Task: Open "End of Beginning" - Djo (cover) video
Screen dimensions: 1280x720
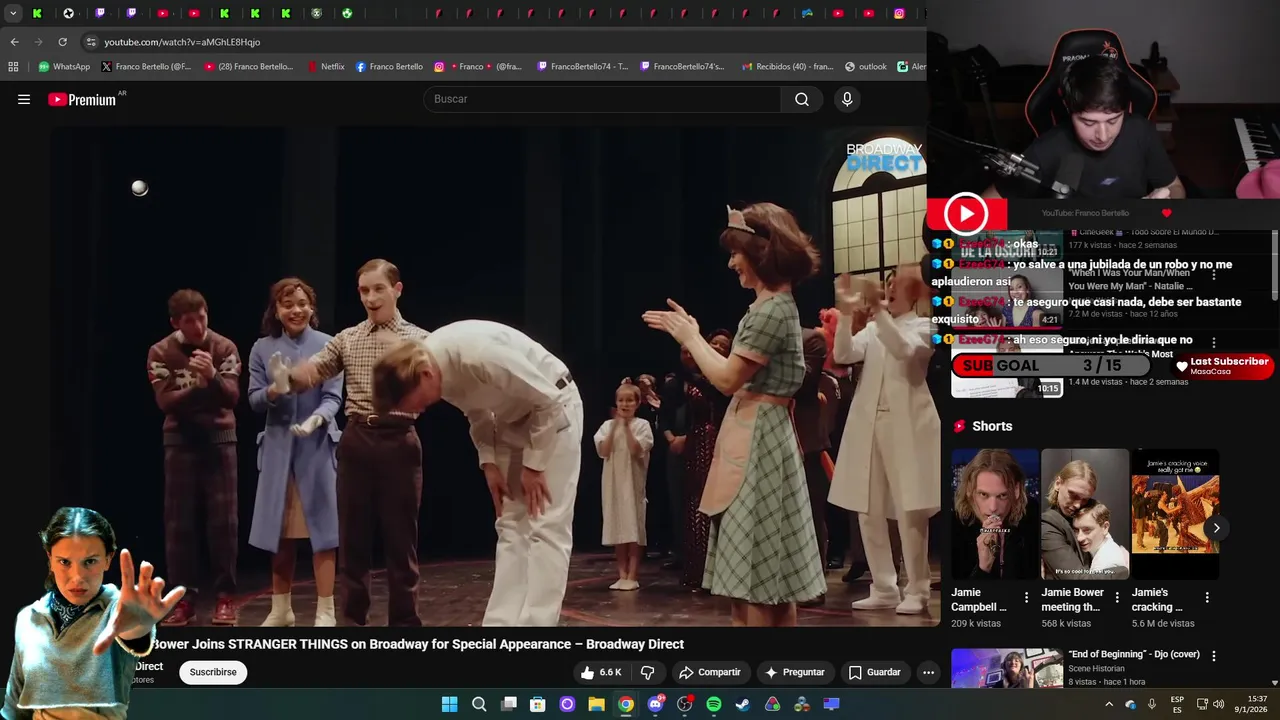Action: [x=1134, y=654]
